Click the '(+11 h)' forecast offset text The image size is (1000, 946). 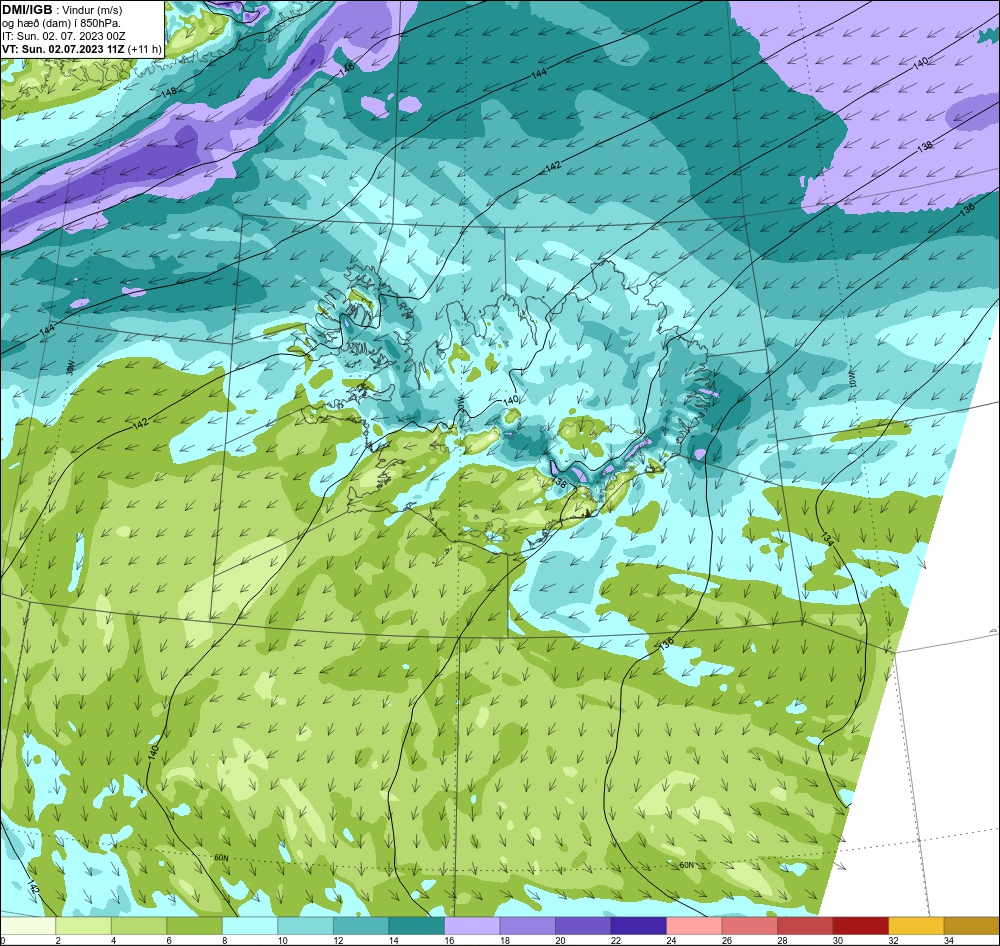145,49
